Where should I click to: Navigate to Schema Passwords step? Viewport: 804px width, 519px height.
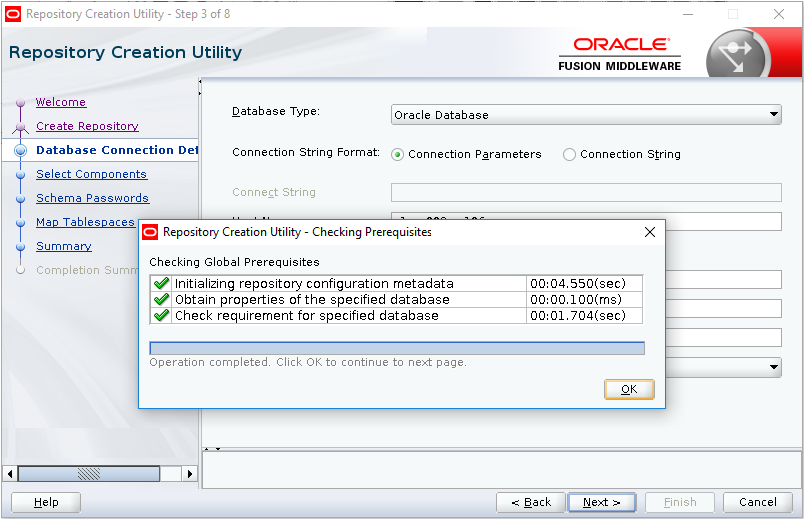click(x=92, y=198)
